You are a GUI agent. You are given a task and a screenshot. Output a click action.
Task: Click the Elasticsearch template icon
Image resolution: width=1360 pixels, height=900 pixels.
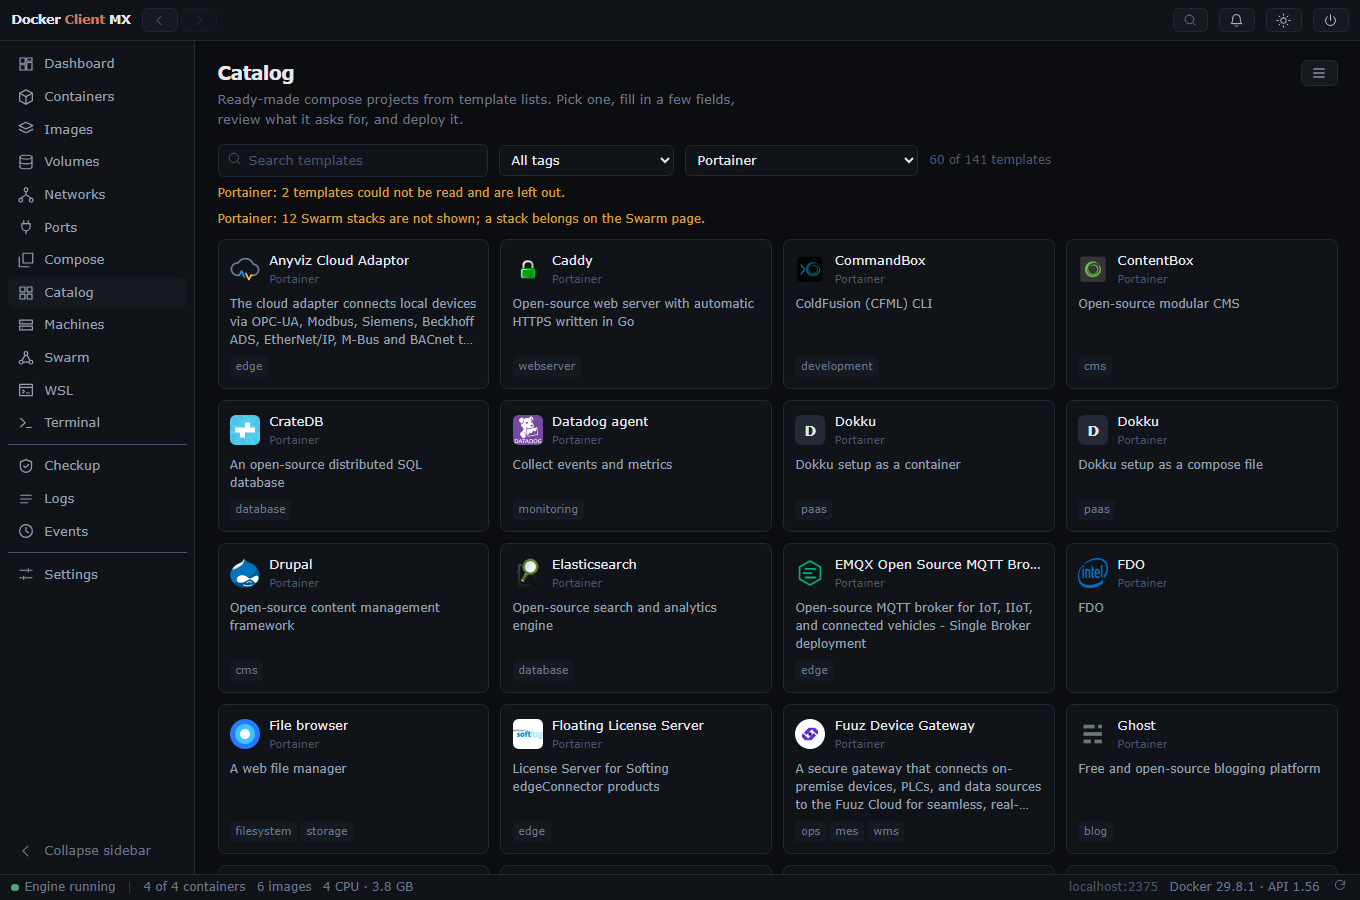(x=528, y=573)
